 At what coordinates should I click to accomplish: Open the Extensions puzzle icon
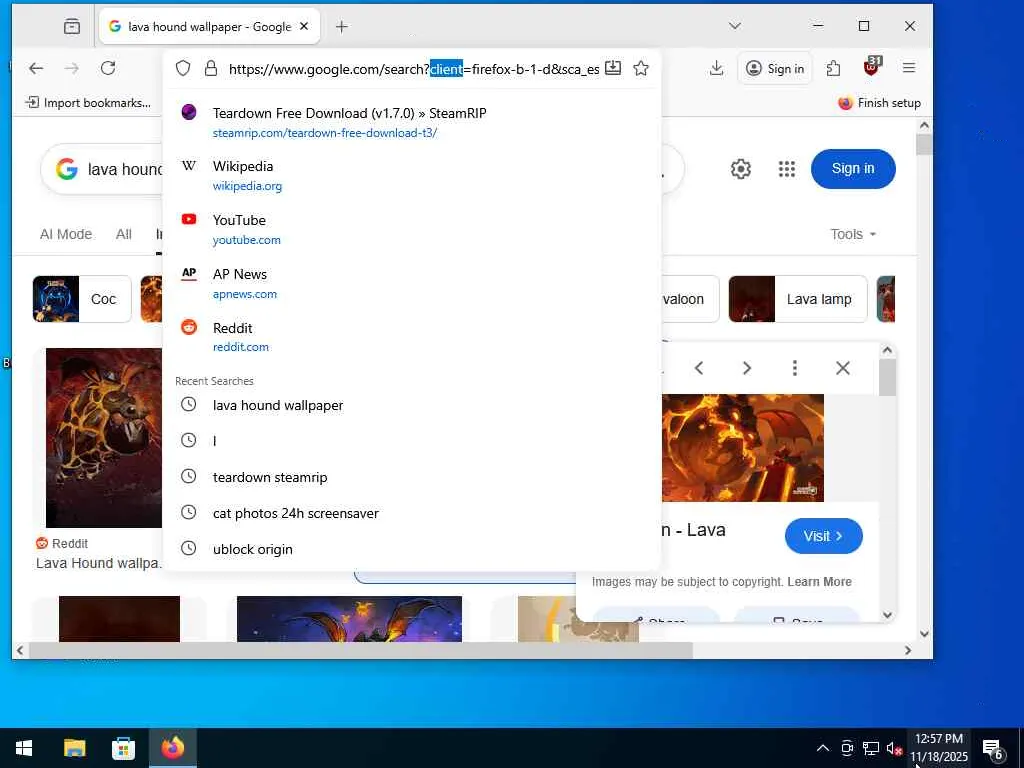[x=833, y=68]
